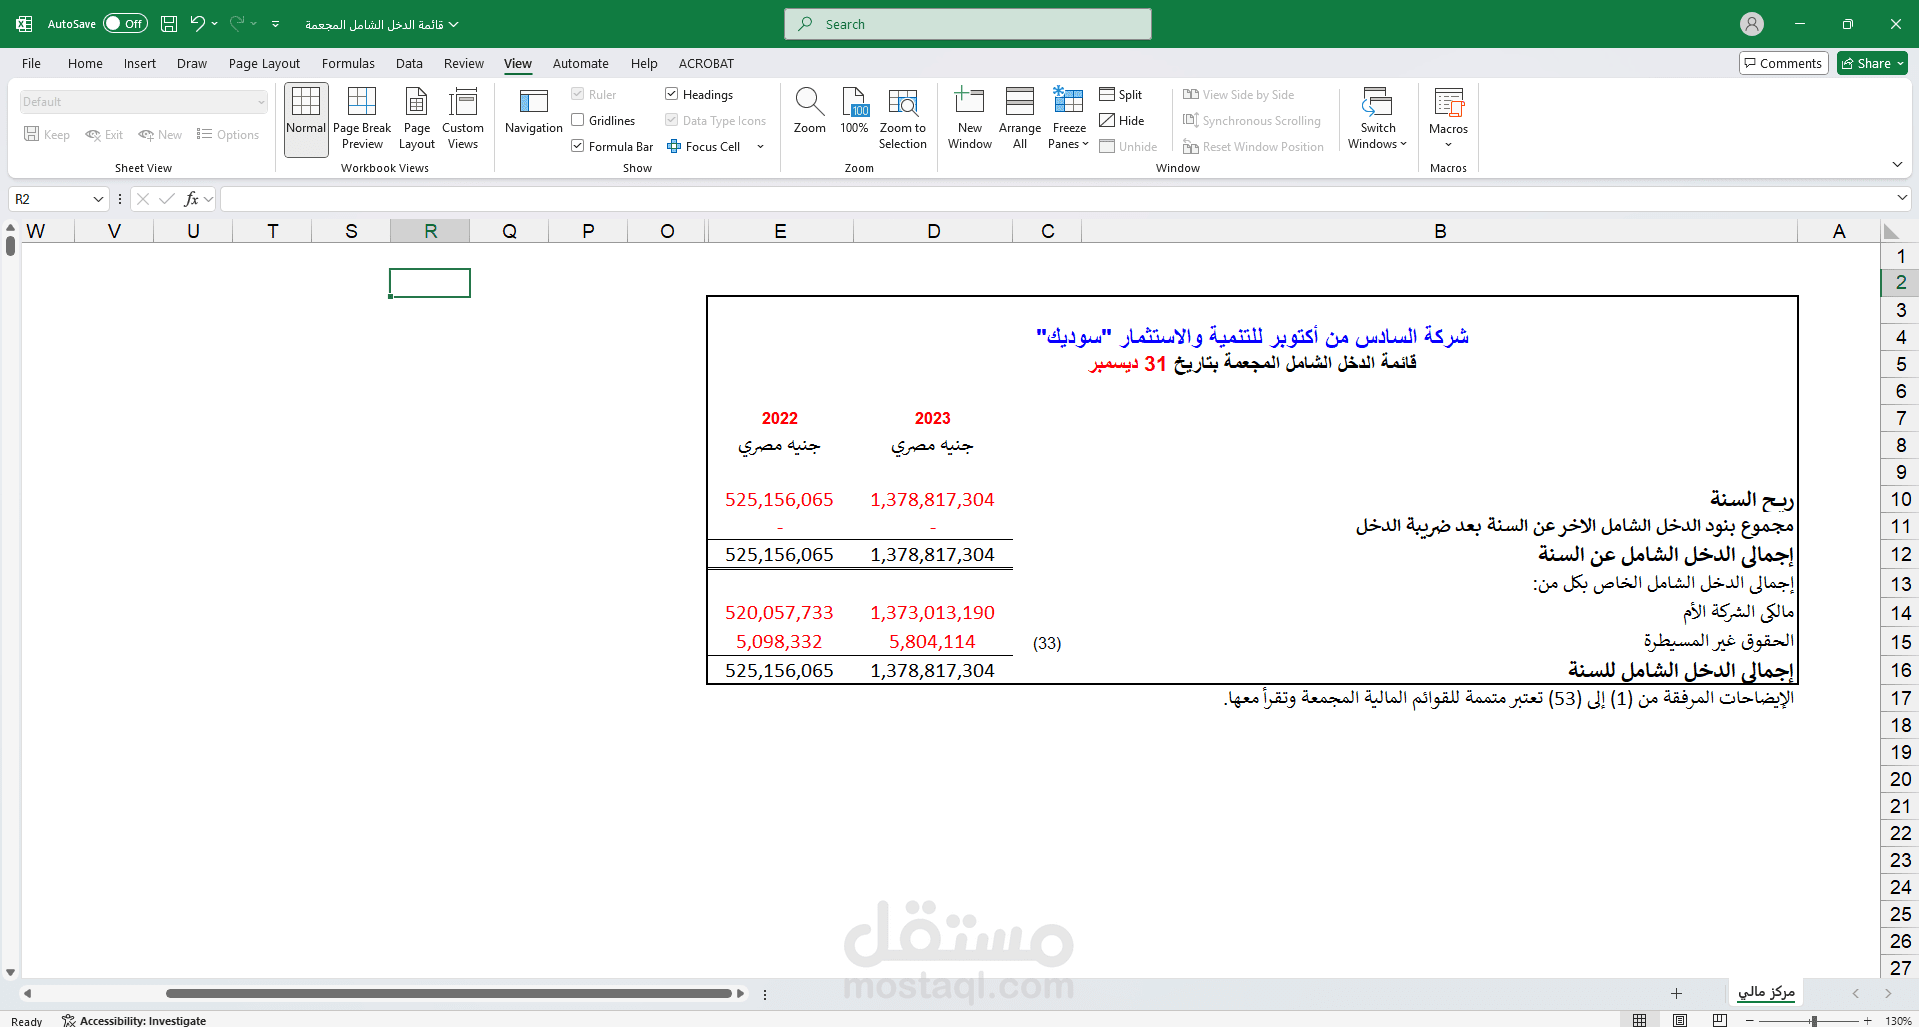
Task: Open the Navigation pane
Action: pos(534,112)
